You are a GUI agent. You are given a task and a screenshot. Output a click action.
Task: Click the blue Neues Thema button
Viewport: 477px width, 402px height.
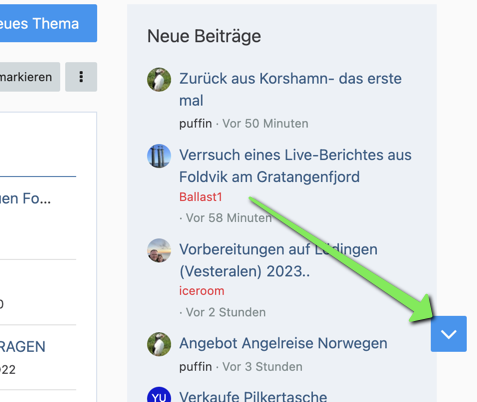coord(48,23)
